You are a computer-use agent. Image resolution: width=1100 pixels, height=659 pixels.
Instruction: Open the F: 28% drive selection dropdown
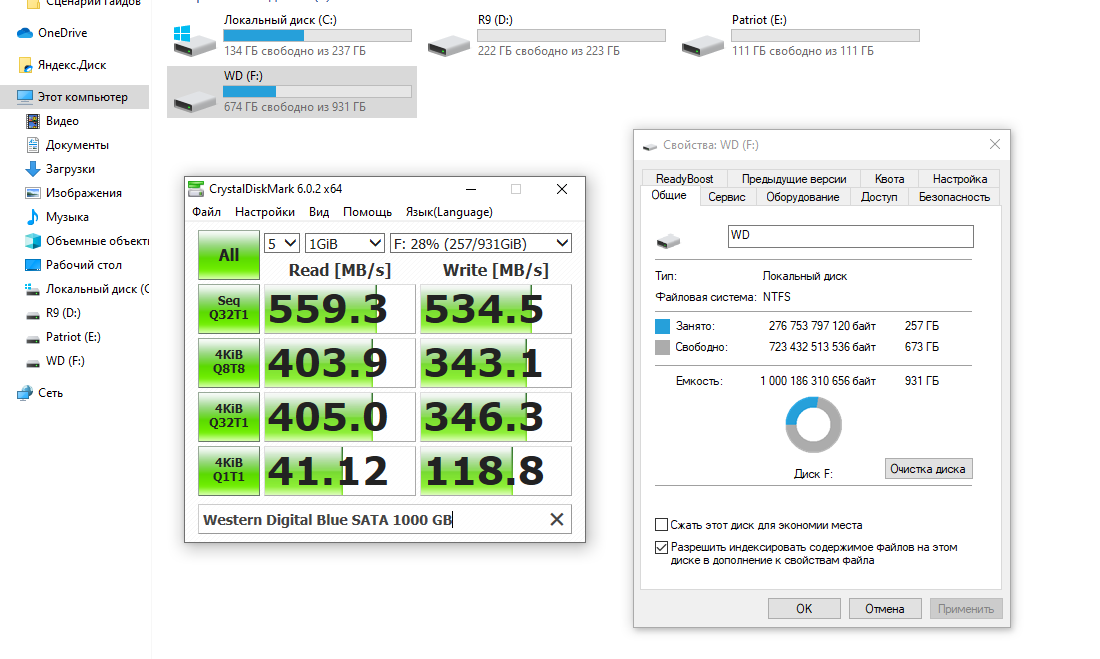pos(481,244)
